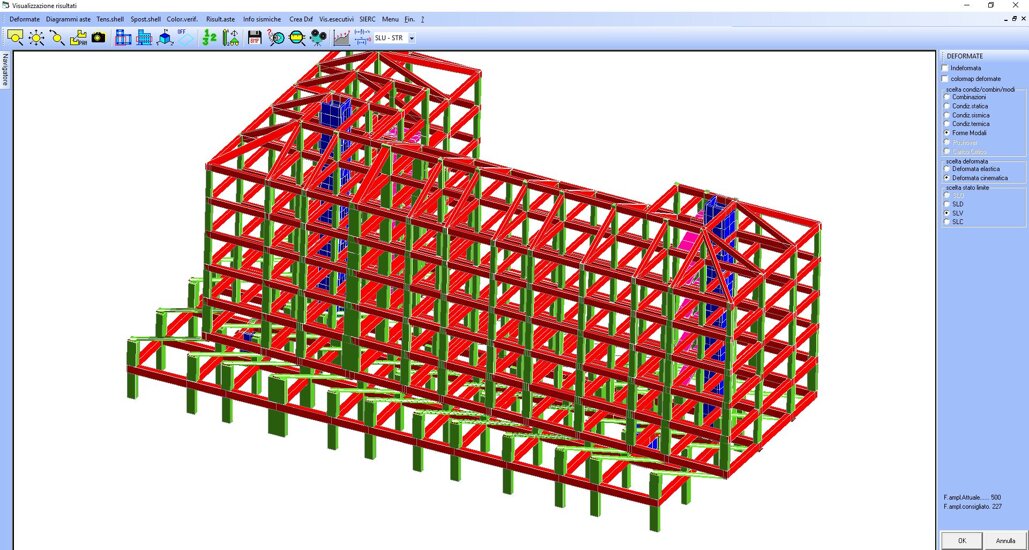Expand the Navigatore side panel
Viewport: 1029px width, 550px height.
(x=5, y=70)
